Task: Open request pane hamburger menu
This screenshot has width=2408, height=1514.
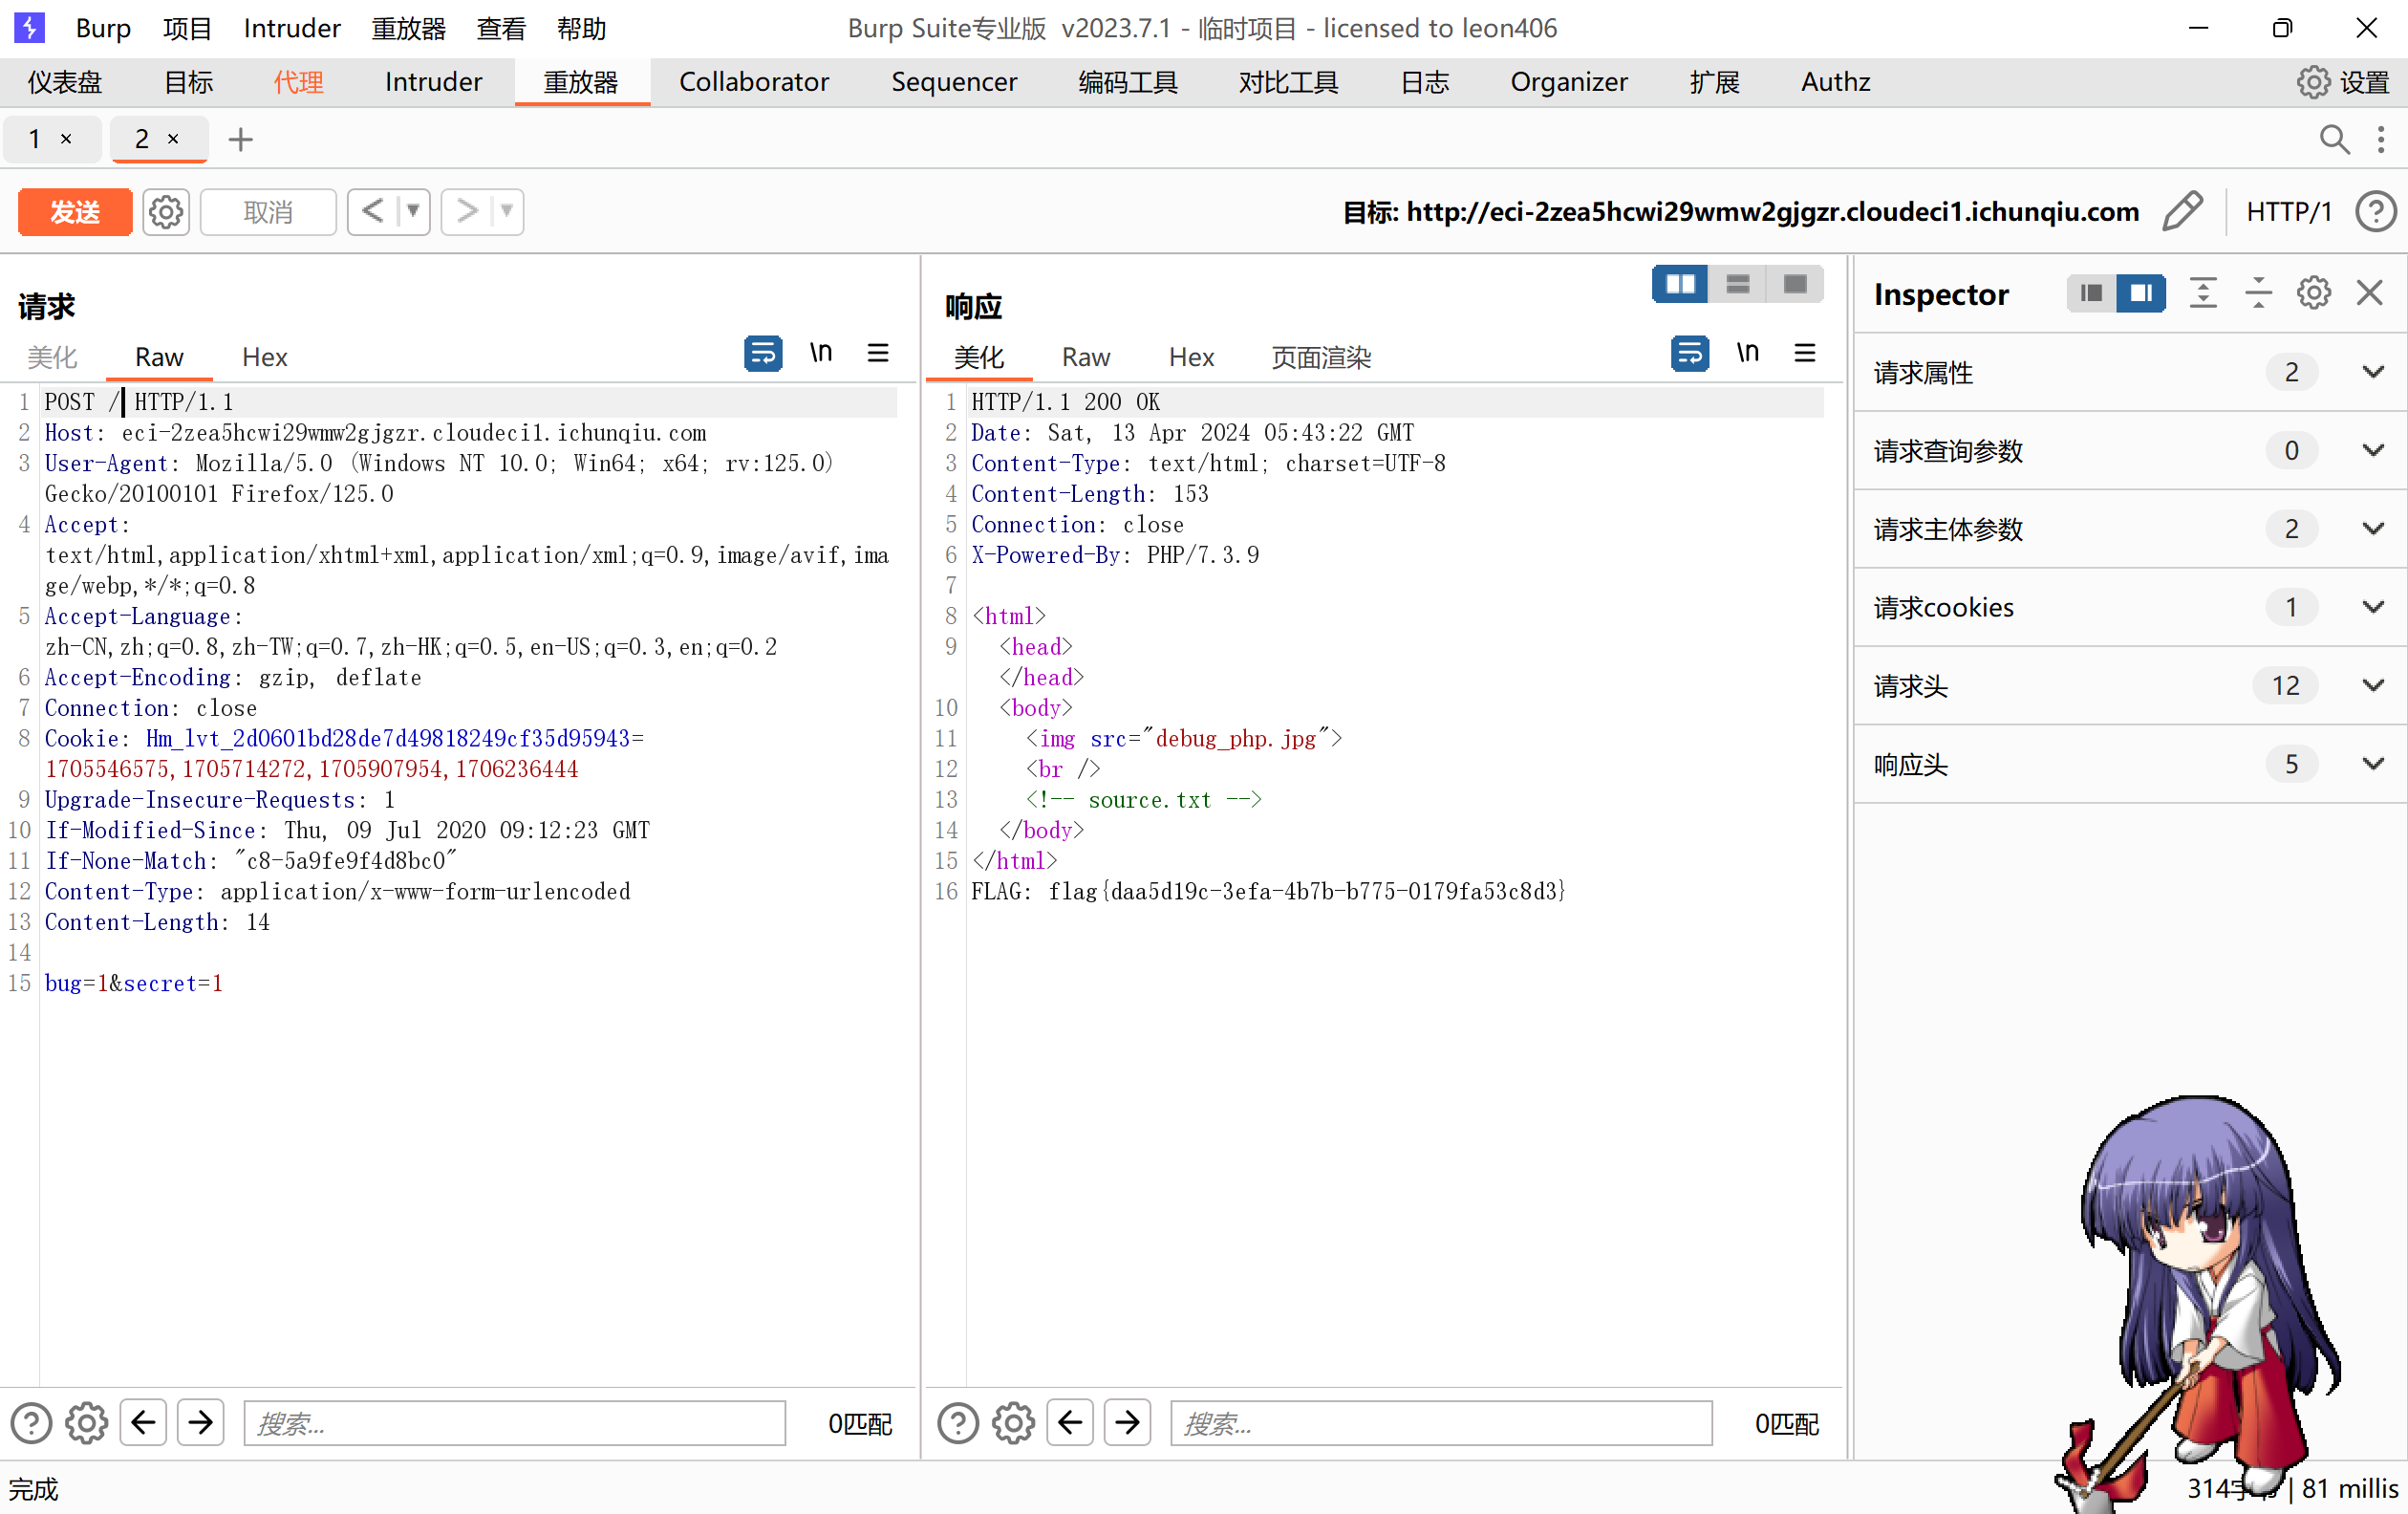Action: (x=878, y=353)
